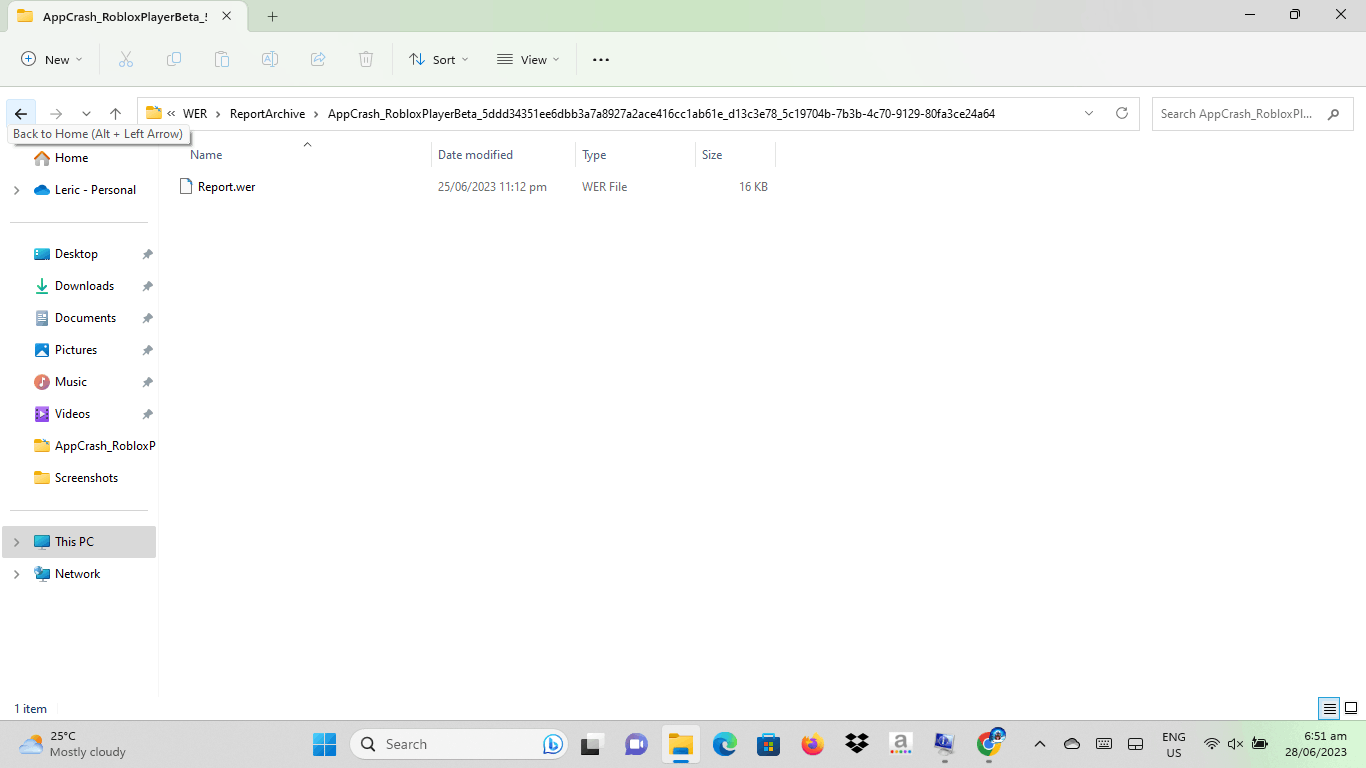Open the See more menu

point(600,59)
